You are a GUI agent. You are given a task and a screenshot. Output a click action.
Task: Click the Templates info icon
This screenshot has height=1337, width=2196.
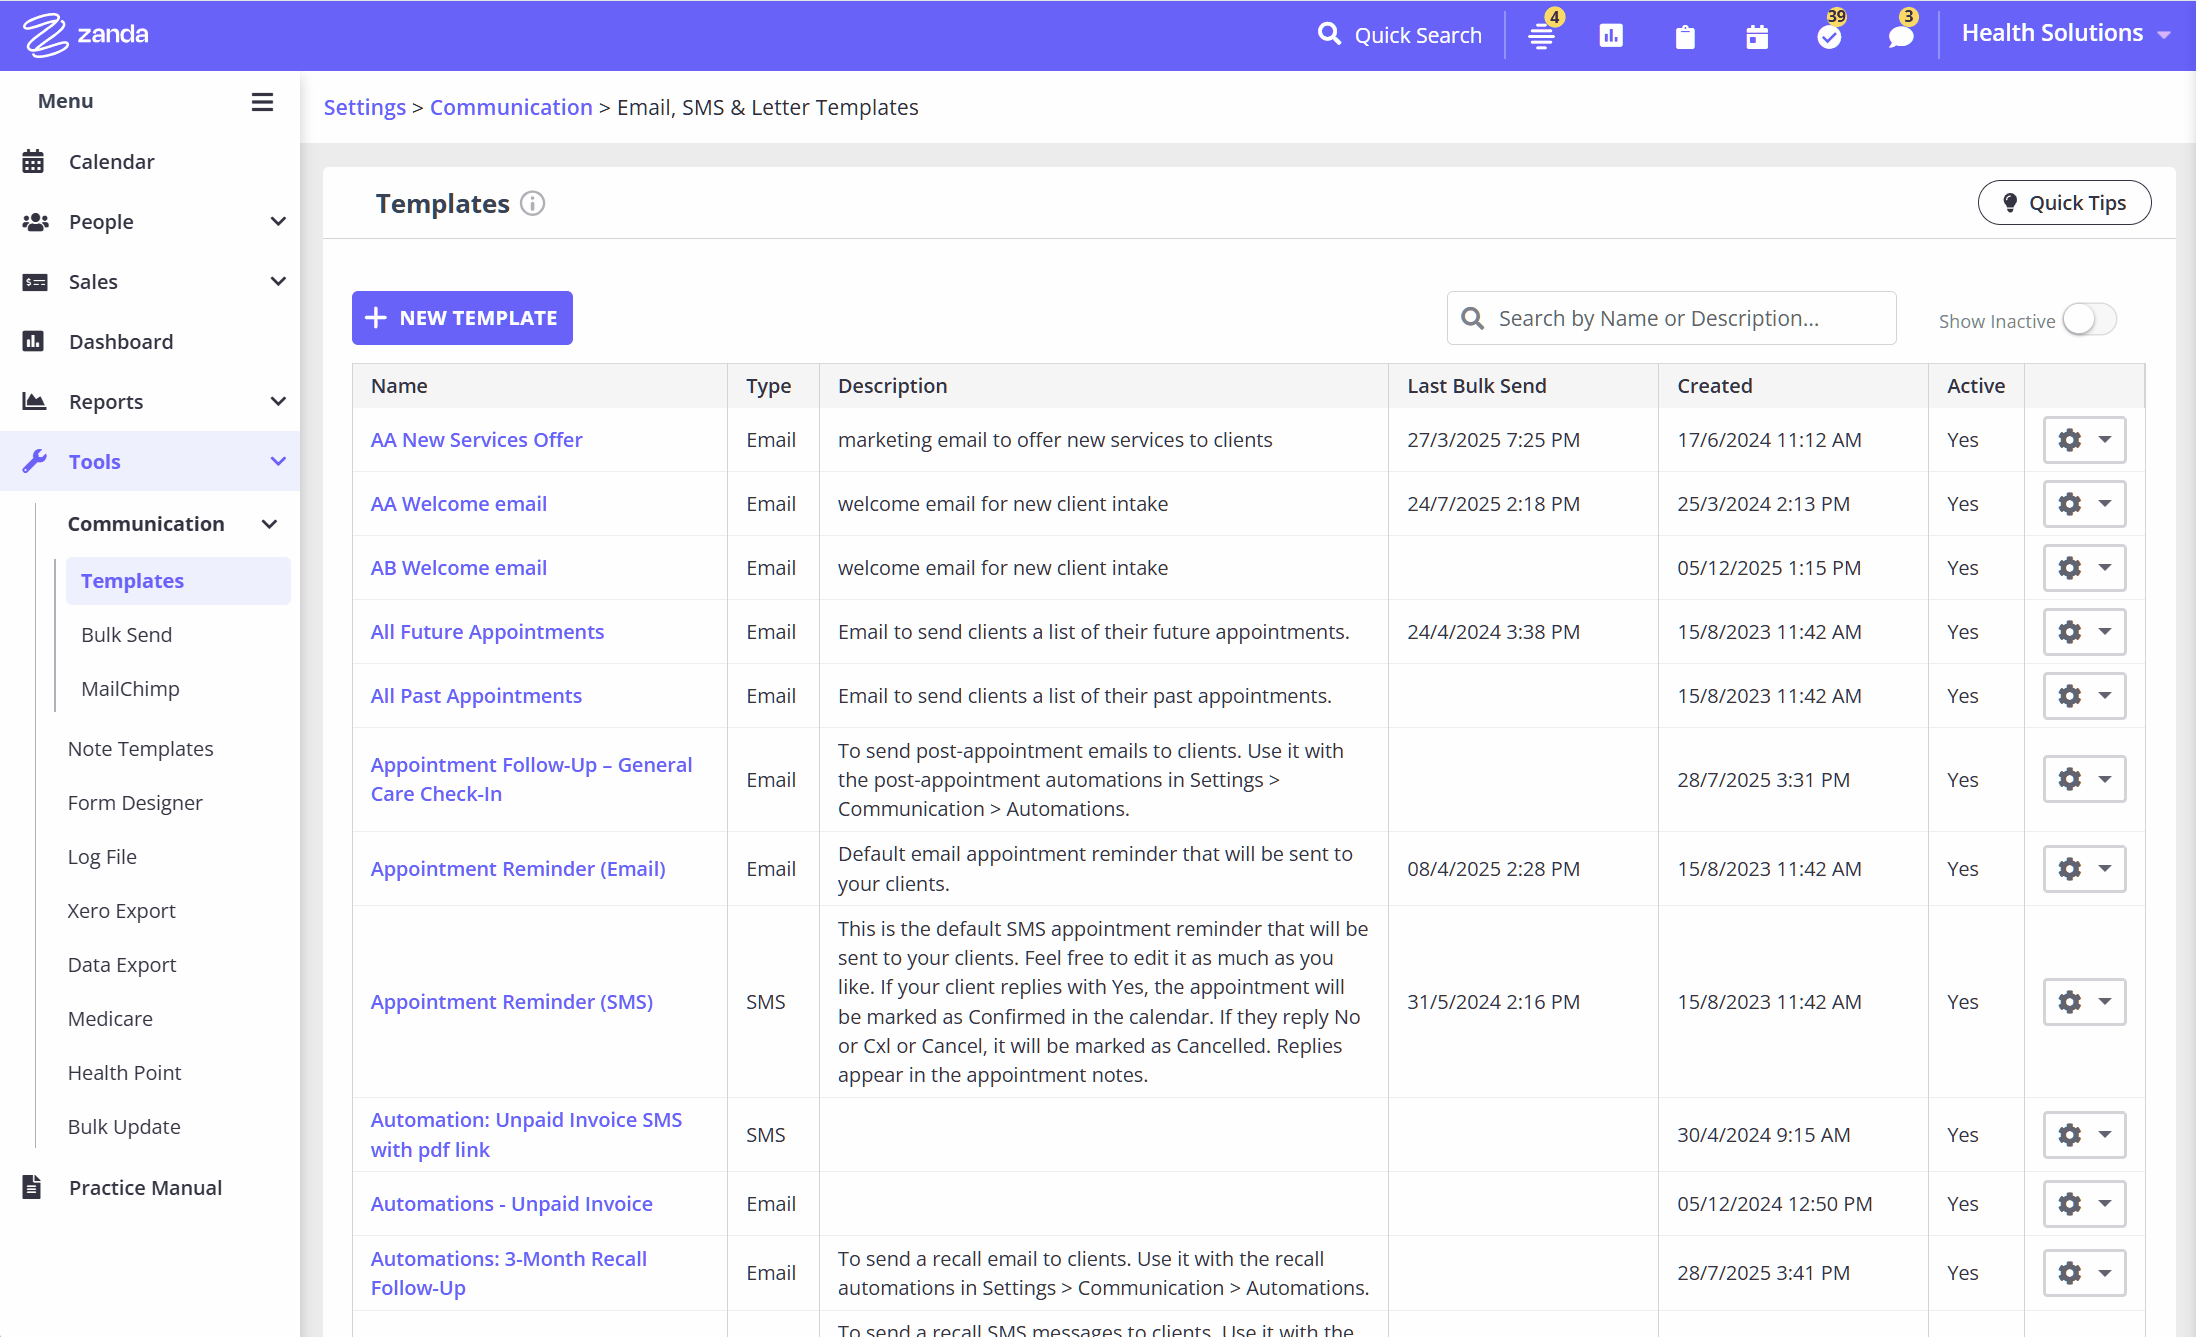click(533, 204)
